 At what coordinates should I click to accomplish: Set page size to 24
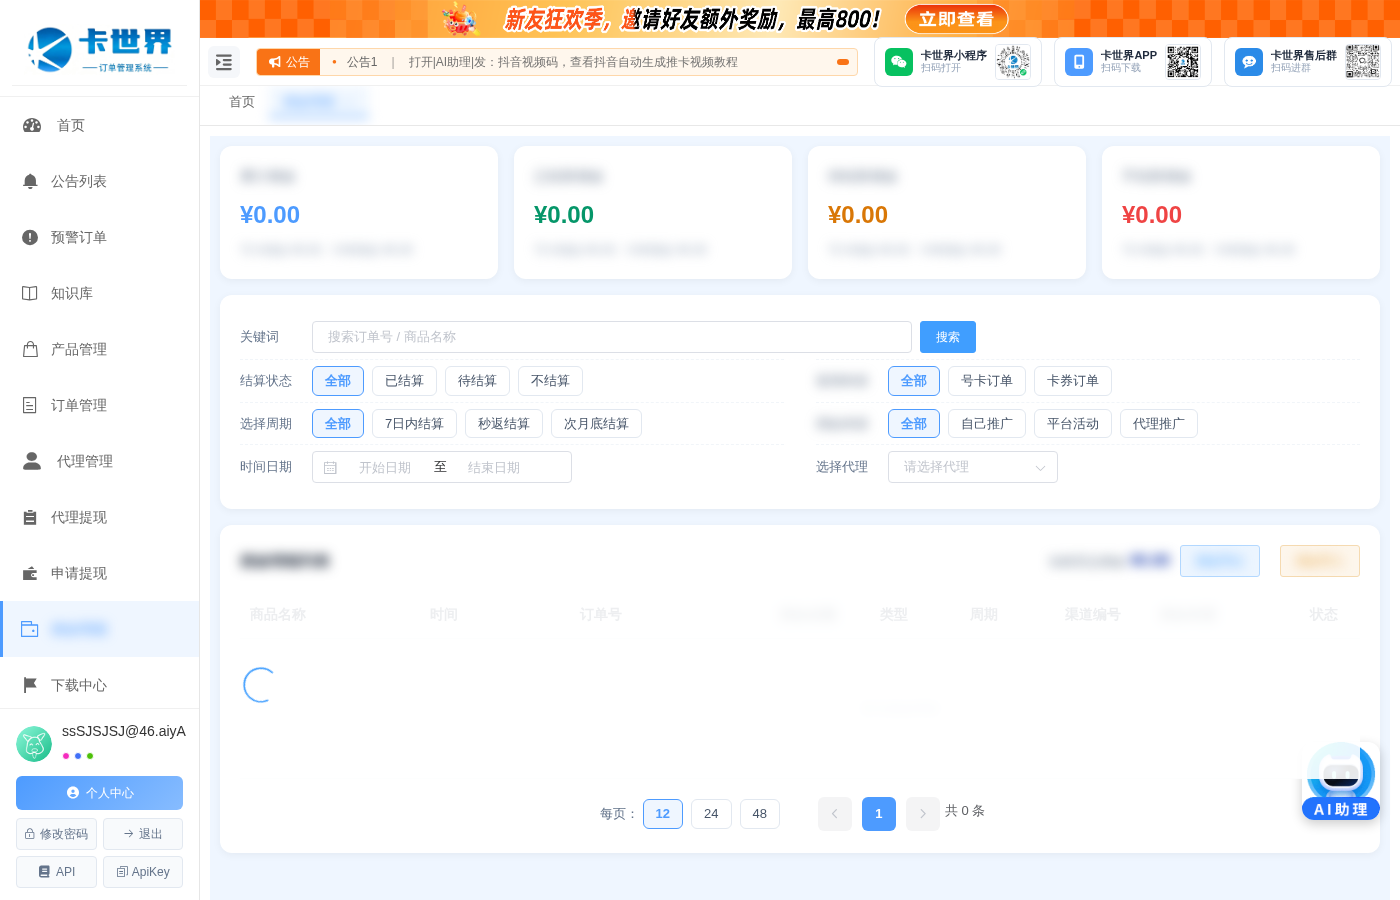[x=711, y=814]
